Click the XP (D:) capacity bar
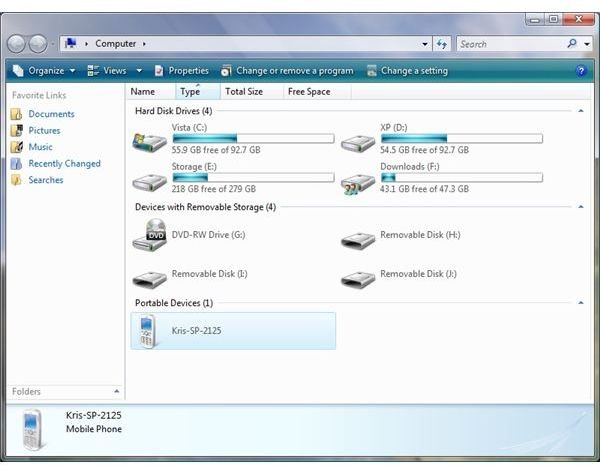This screenshot has width=600, height=466. click(462, 138)
